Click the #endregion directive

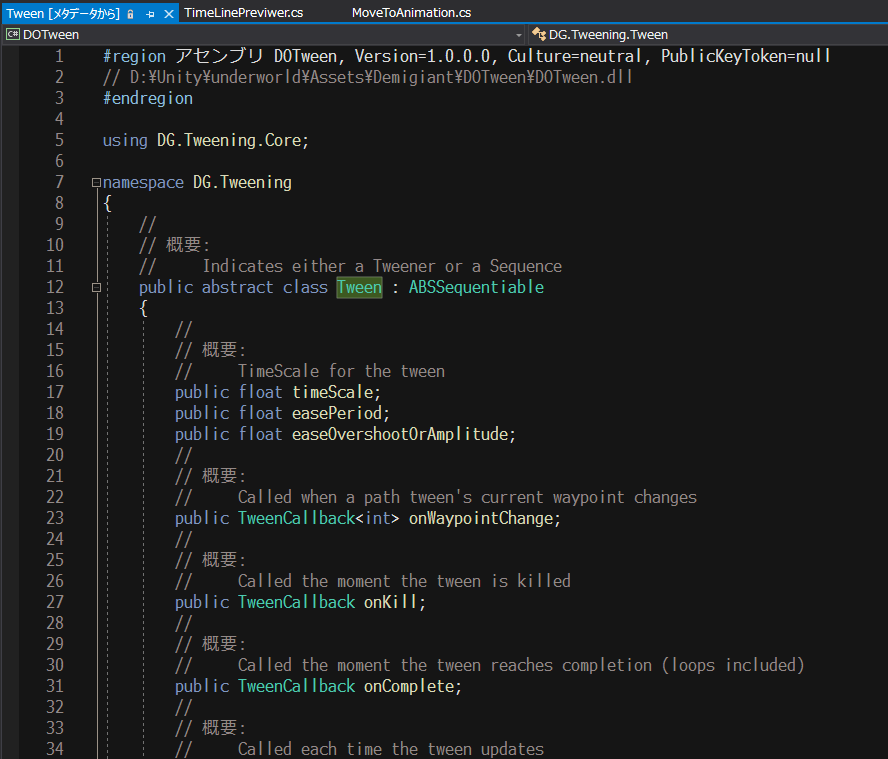[x=147, y=98]
